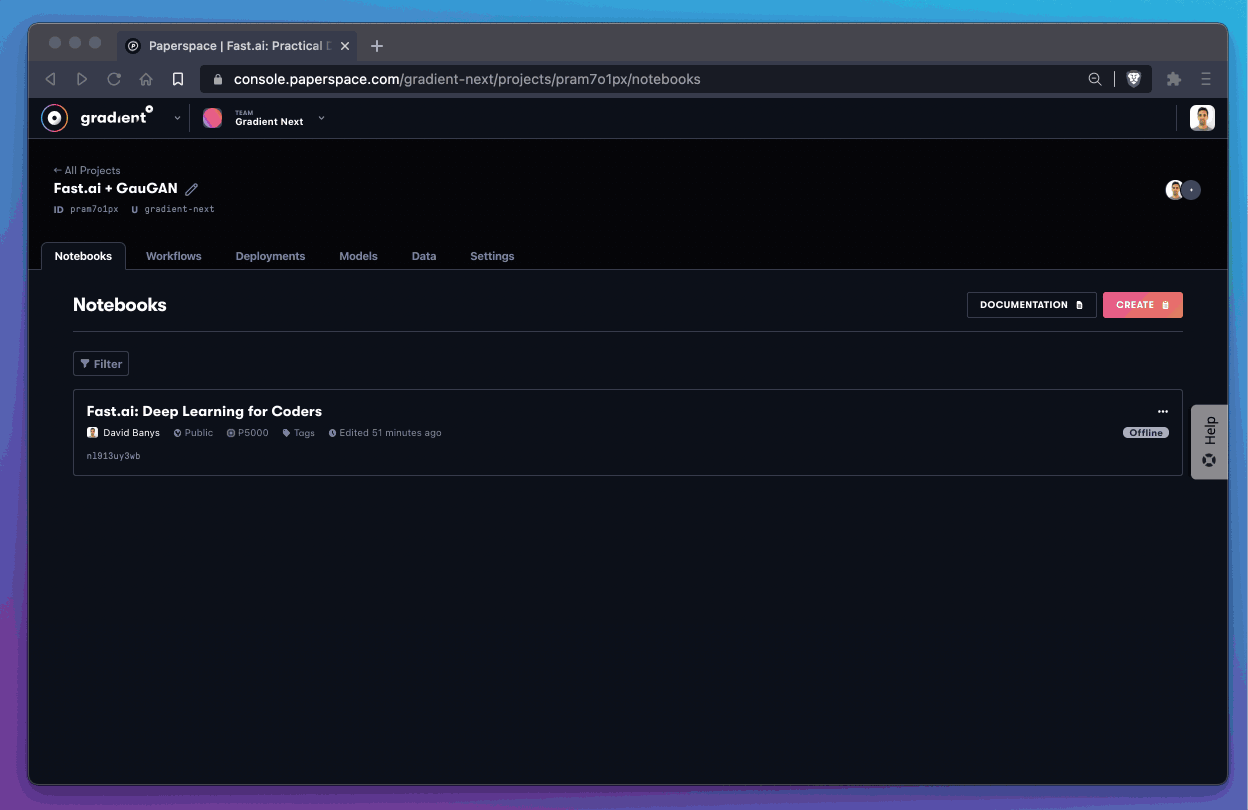This screenshot has width=1248, height=810.
Task: Open the browser extensions puzzle icon
Action: pyautogui.click(x=1174, y=79)
